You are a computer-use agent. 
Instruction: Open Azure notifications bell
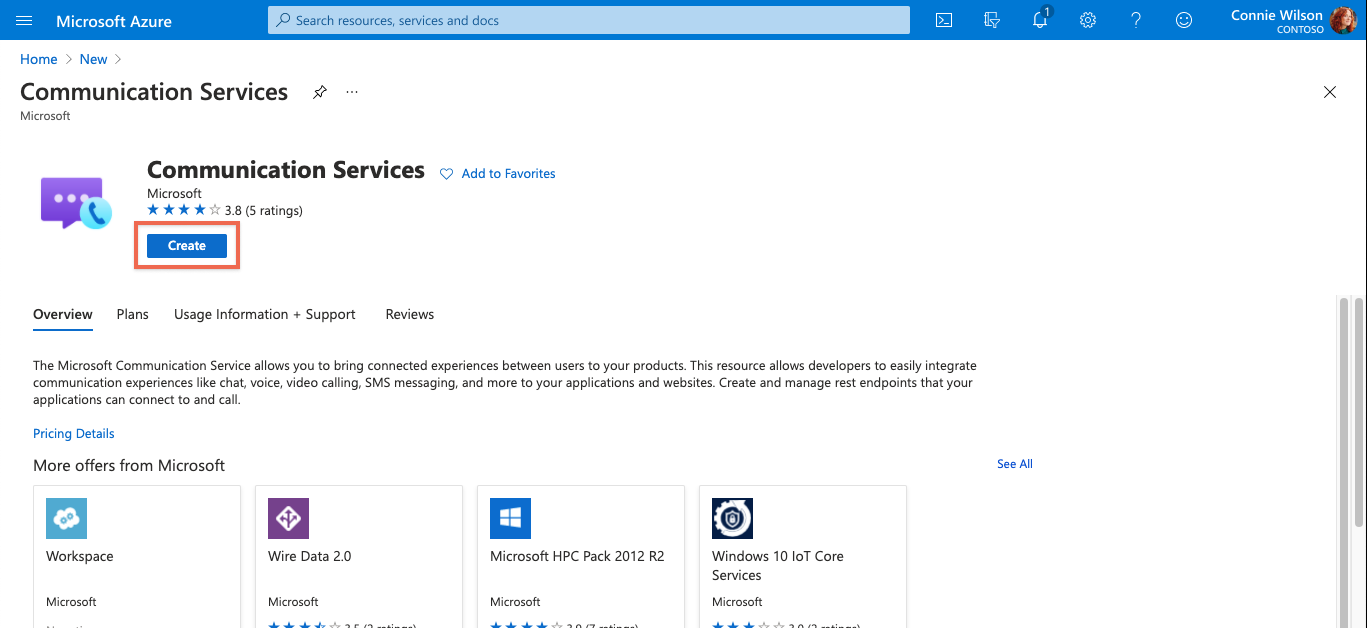[1039, 20]
